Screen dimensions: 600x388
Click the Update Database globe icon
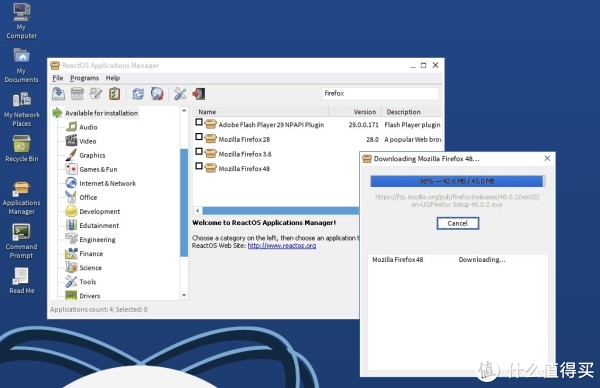[157, 93]
